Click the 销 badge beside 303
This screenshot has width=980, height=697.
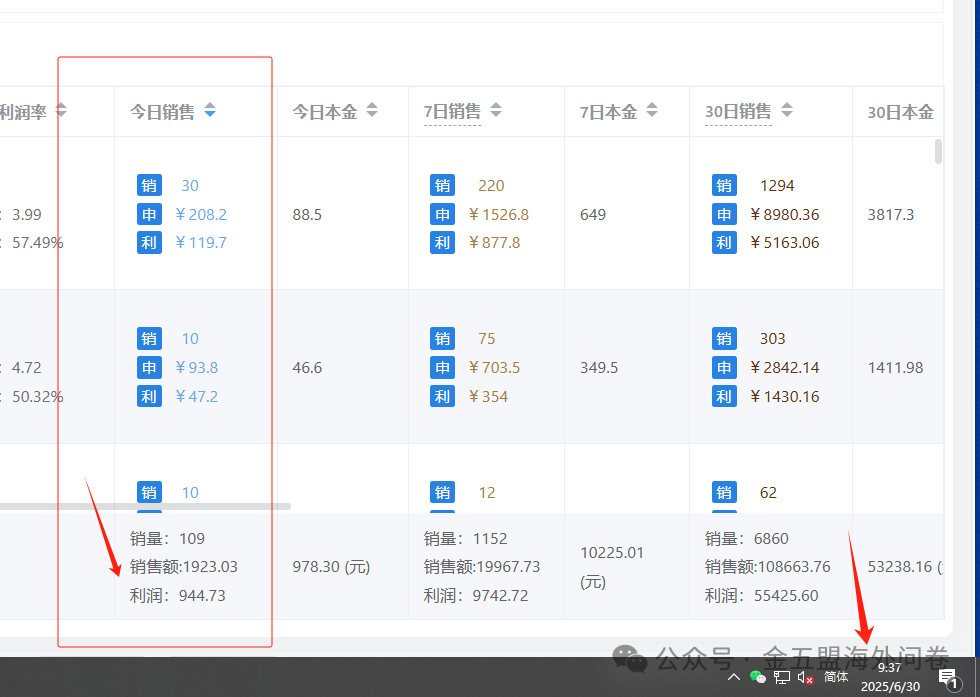(x=724, y=338)
